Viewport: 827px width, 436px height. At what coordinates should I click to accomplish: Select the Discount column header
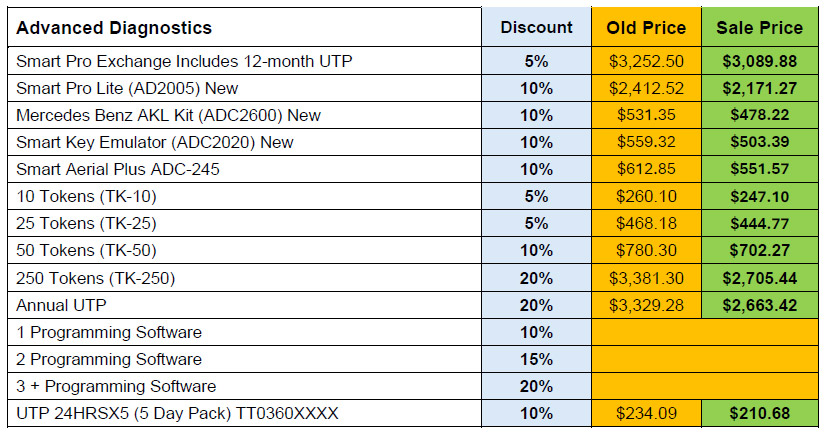point(536,27)
